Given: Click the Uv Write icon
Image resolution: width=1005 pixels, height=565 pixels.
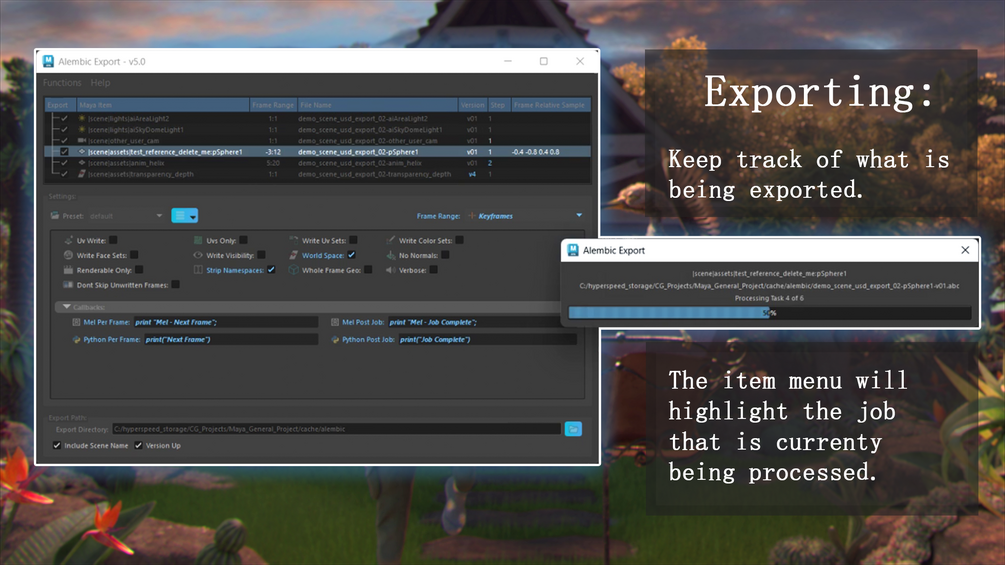Looking at the screenshot, I should pyautogui.click(x=69, y=240).
